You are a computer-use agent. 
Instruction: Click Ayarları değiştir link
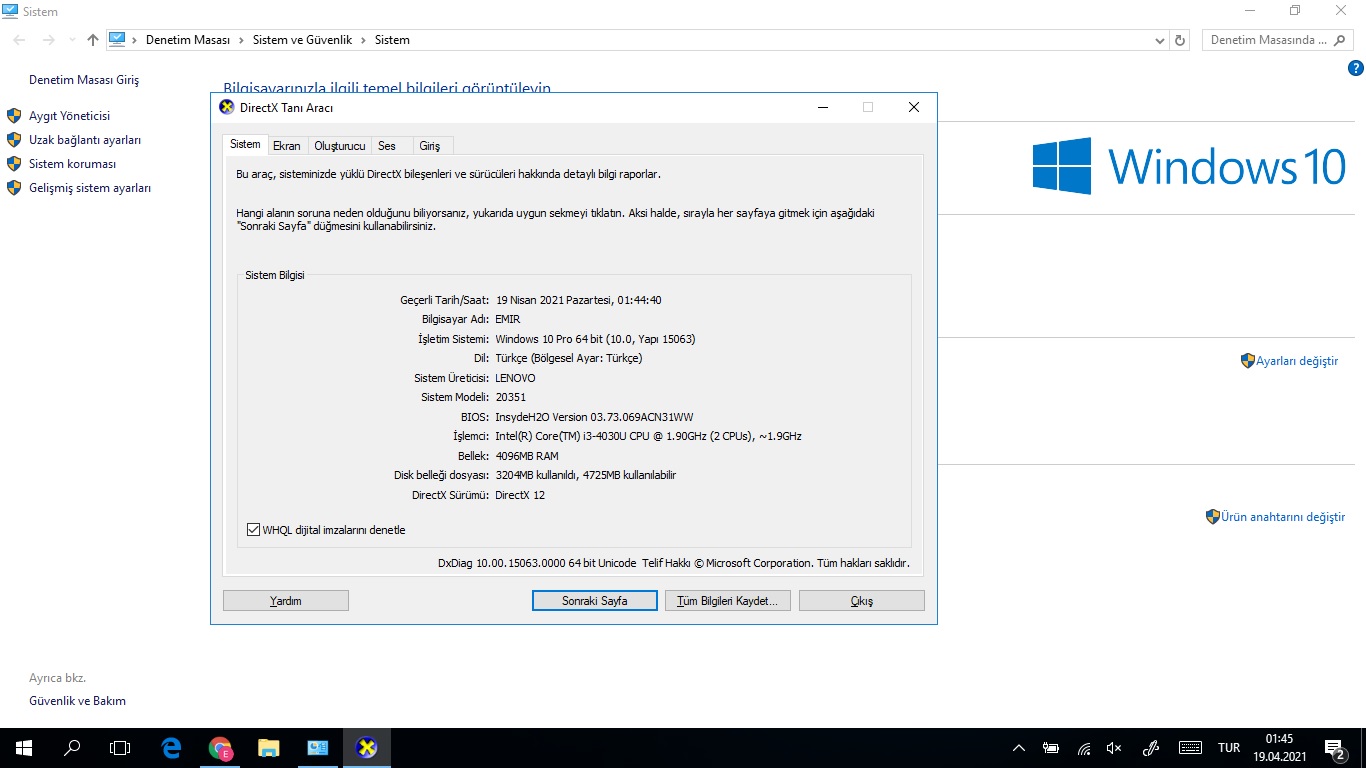tap(1297, 361)
